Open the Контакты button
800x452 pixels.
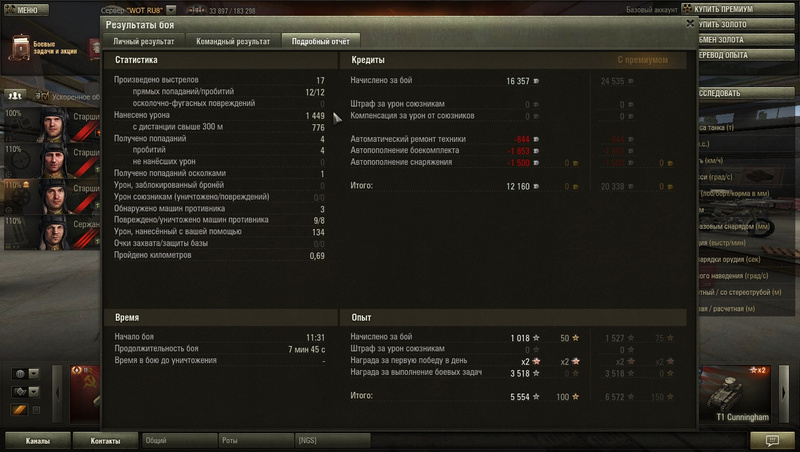click(105, 441)
